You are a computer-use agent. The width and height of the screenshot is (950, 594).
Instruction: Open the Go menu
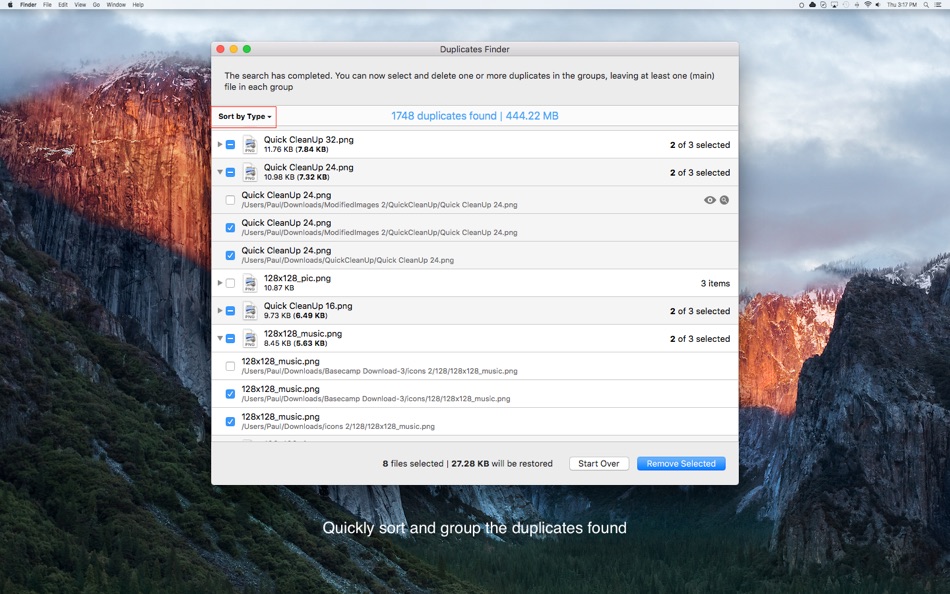click(x=96, y=4)
